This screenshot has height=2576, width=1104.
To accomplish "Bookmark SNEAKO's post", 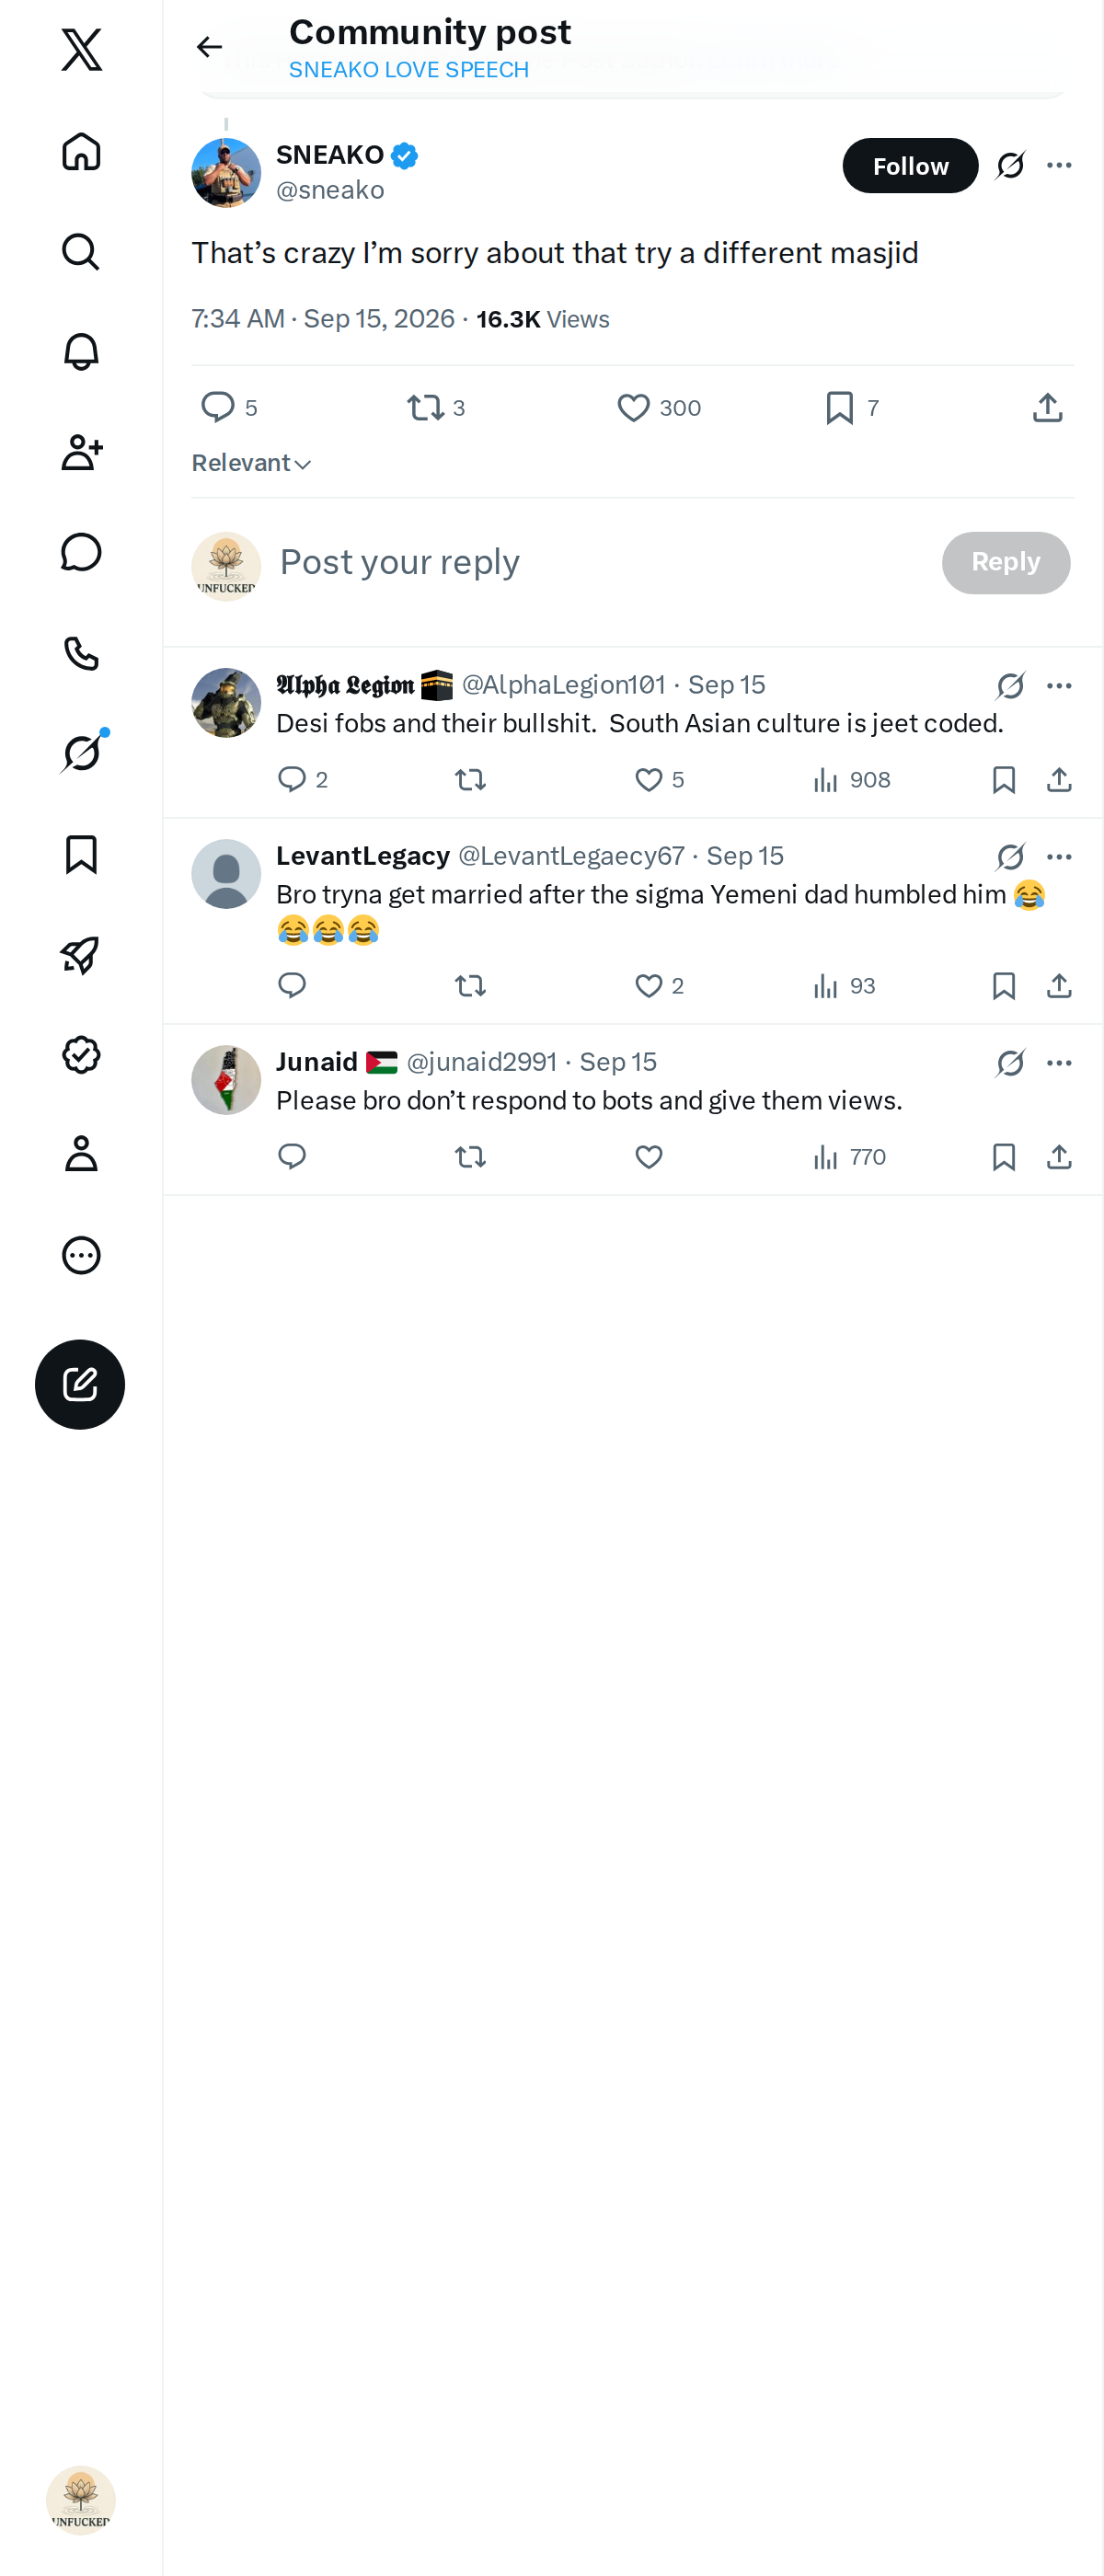I will [x=852, y=407].
